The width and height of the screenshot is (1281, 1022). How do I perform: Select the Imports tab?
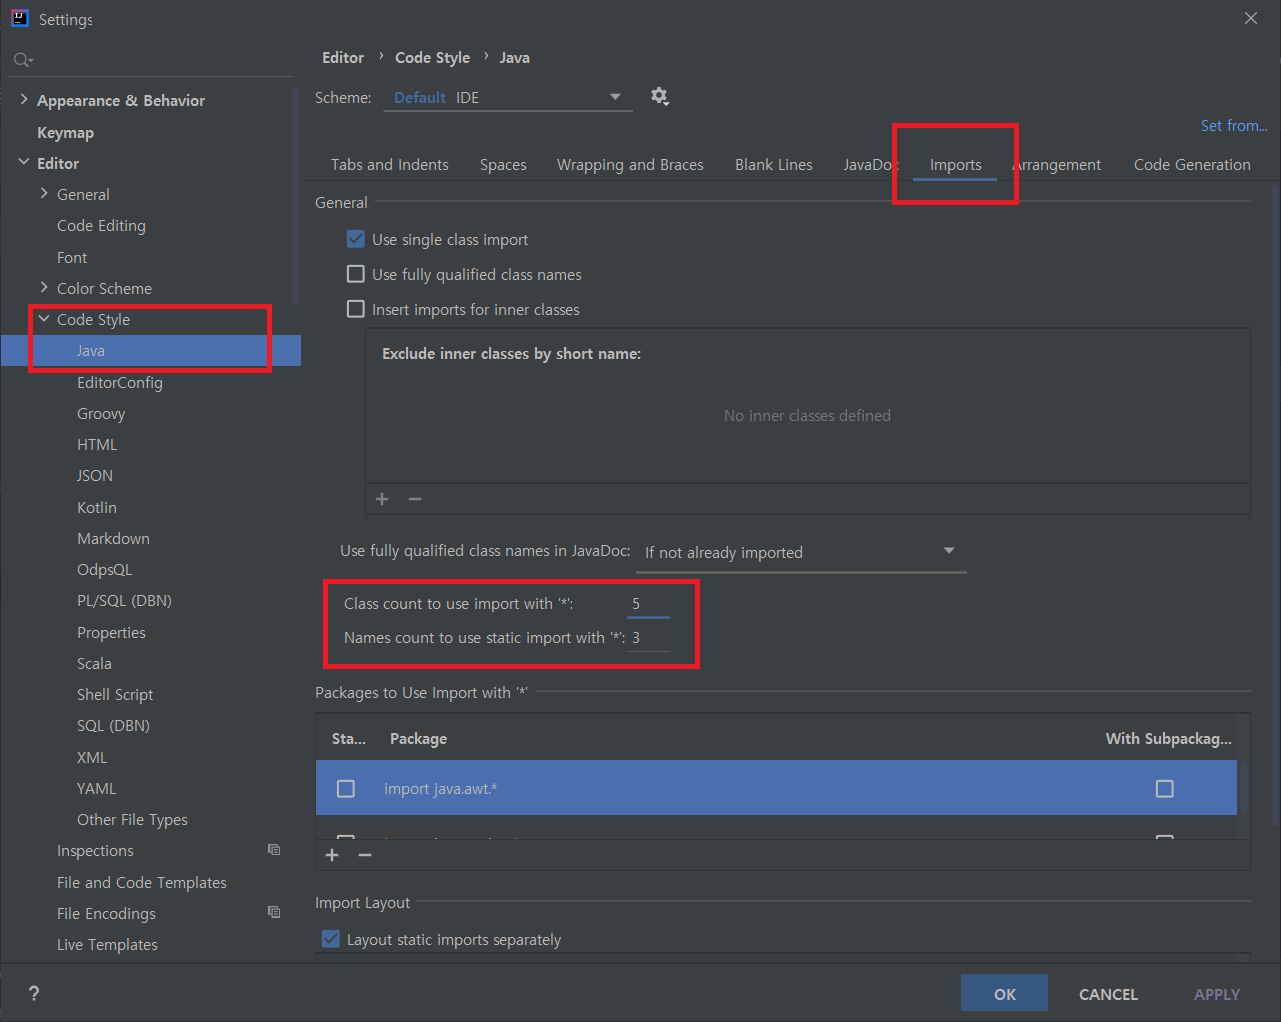(956, 165)
